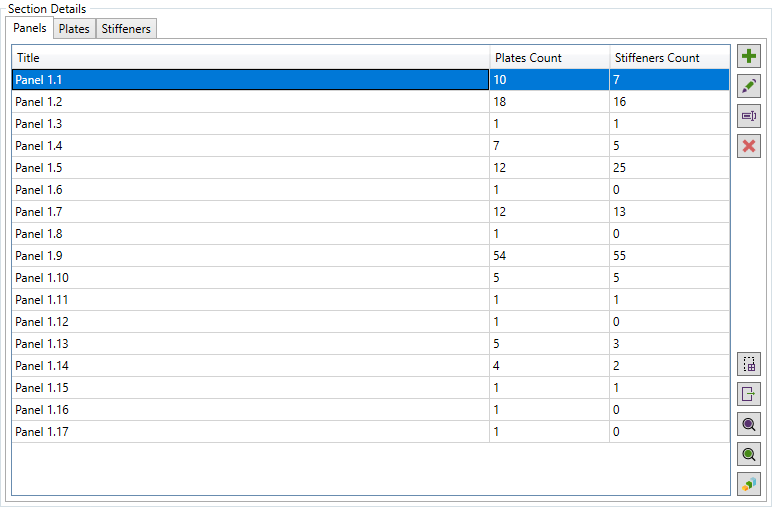Click the colored 3D blocks icon
This screenshot has height=507, width=772.
pos(748,484)
